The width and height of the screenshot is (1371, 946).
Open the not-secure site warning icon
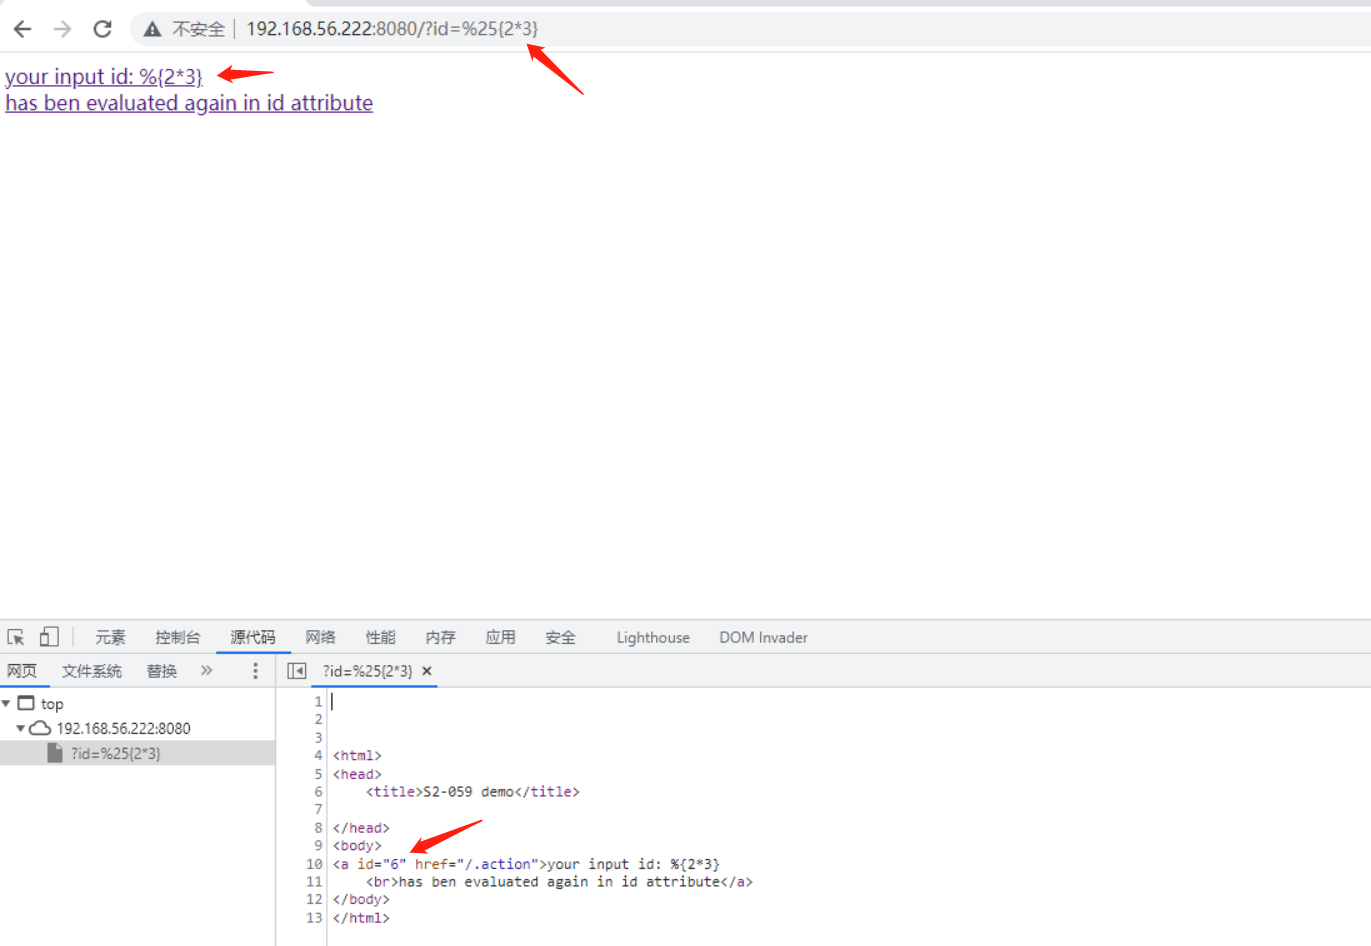point(152,29)
